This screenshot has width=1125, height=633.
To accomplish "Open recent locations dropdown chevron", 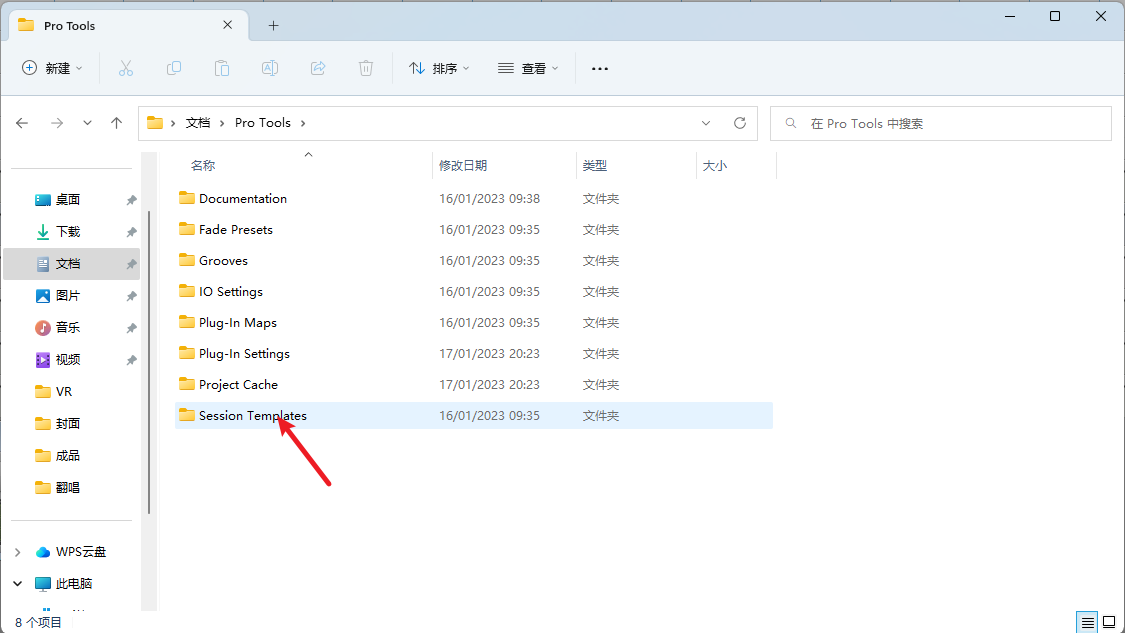I will pos(87,123).
